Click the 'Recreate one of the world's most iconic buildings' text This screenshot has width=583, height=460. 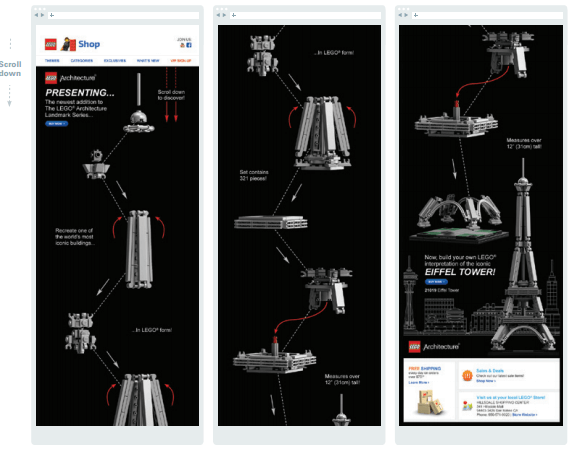click(74, 237)
